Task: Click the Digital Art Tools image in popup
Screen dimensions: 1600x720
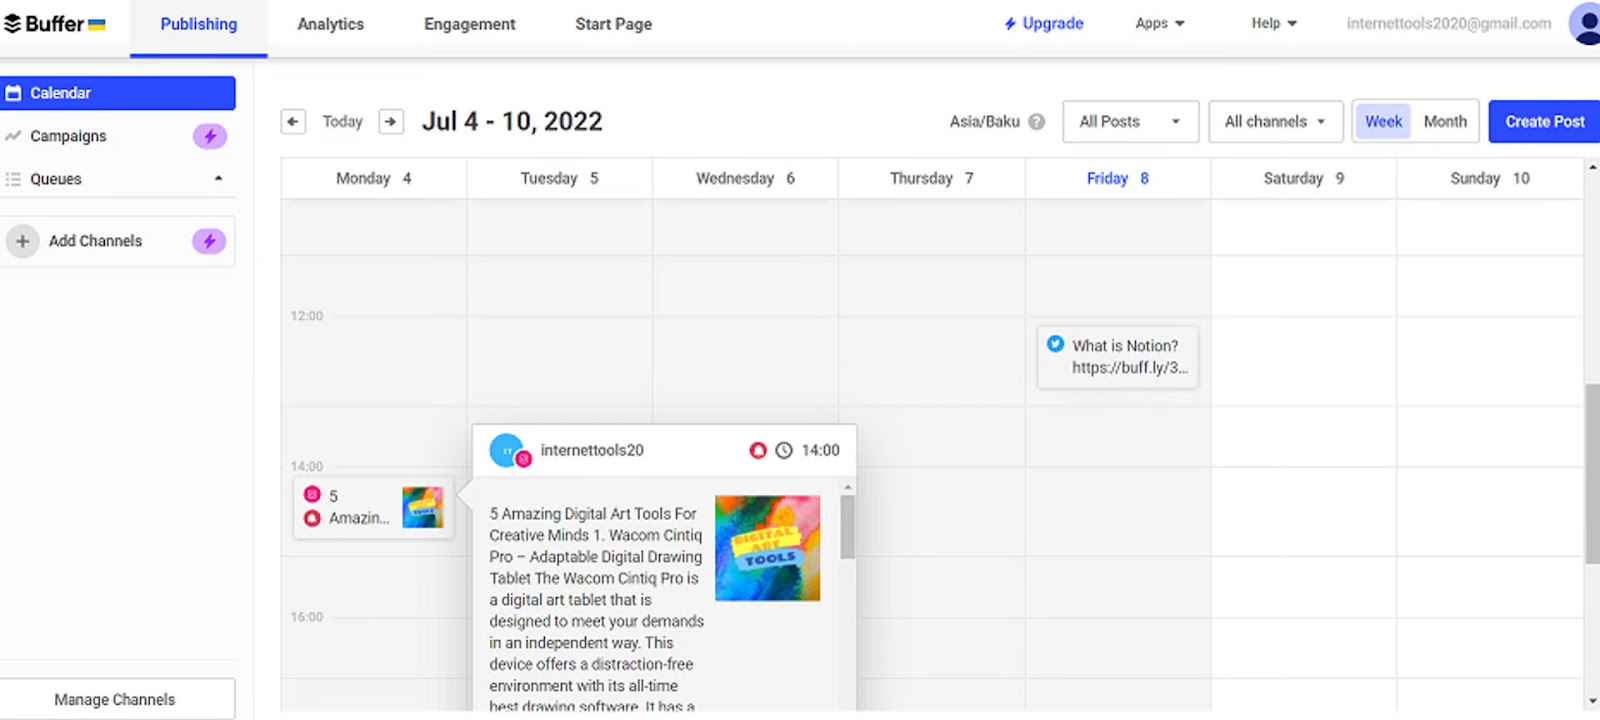Action: point(767,548)
